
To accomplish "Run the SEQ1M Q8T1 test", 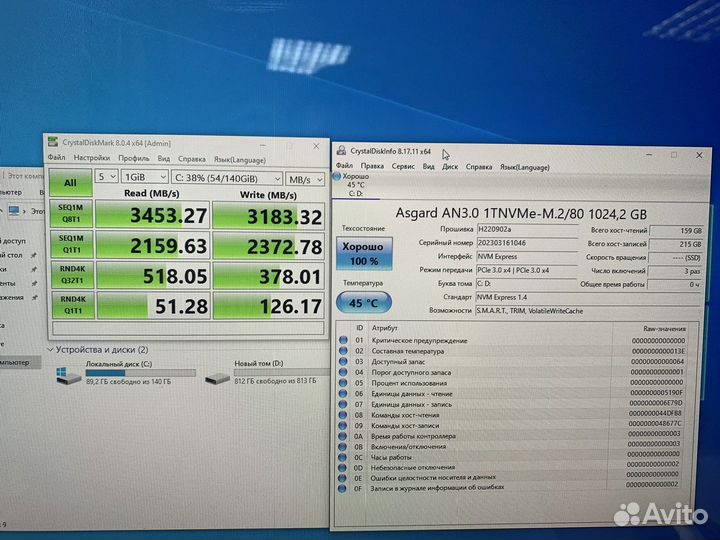I will (72, 214).
